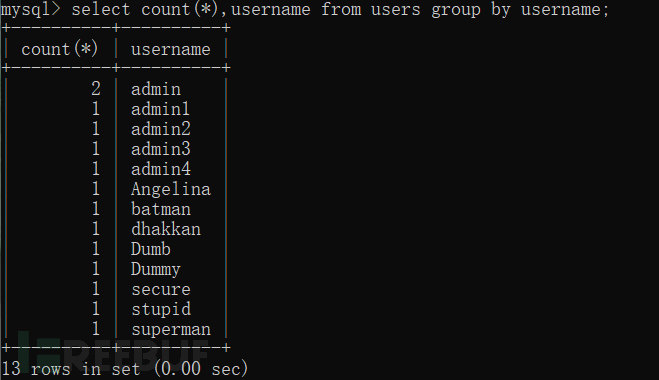Click the 'select' keyword in the query
The height and width of the screenshot is (380, 659).
(x=101, y=9)
